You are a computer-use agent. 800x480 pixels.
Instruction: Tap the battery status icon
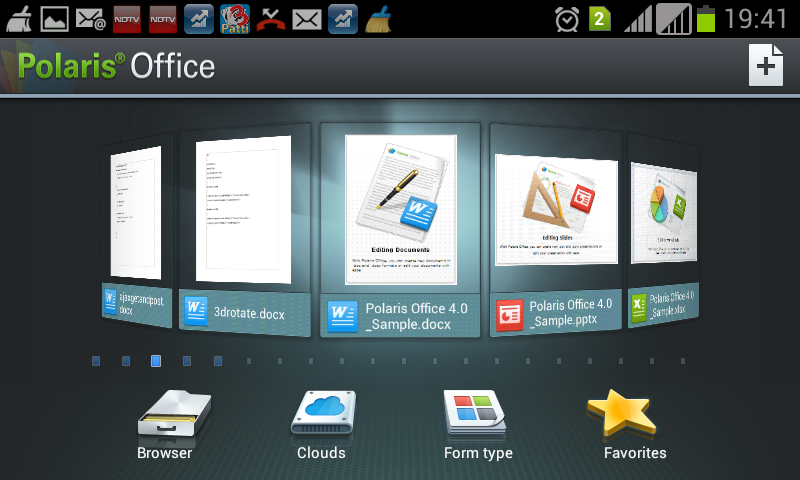(x=706, y=19)
